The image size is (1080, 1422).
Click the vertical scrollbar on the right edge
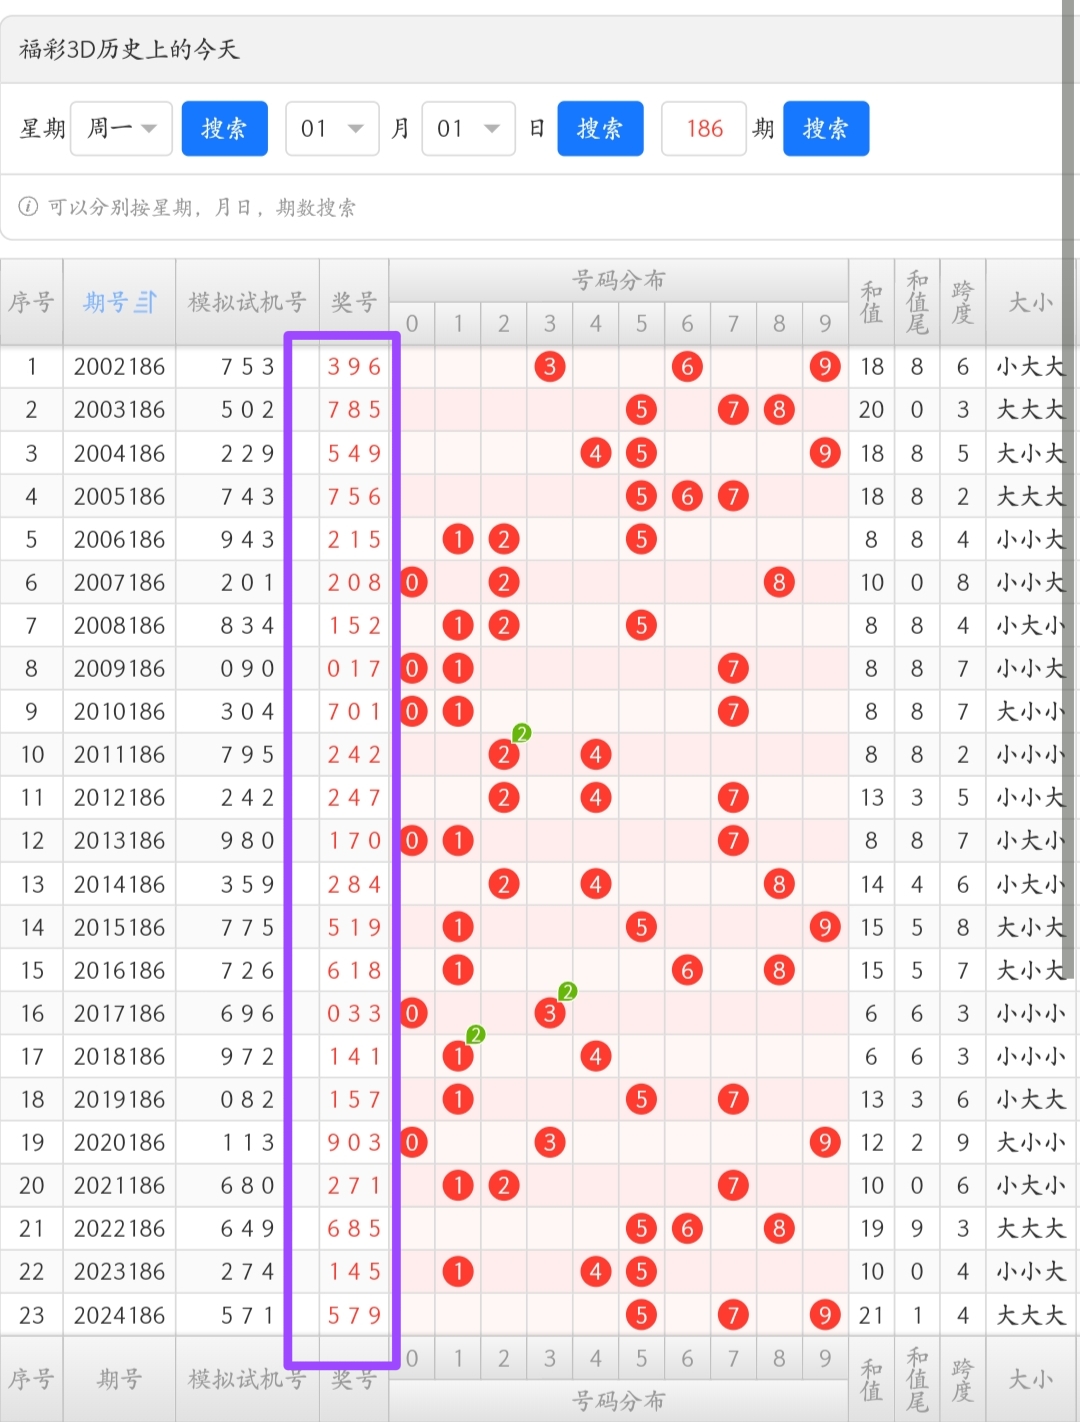pos(1070,490)
